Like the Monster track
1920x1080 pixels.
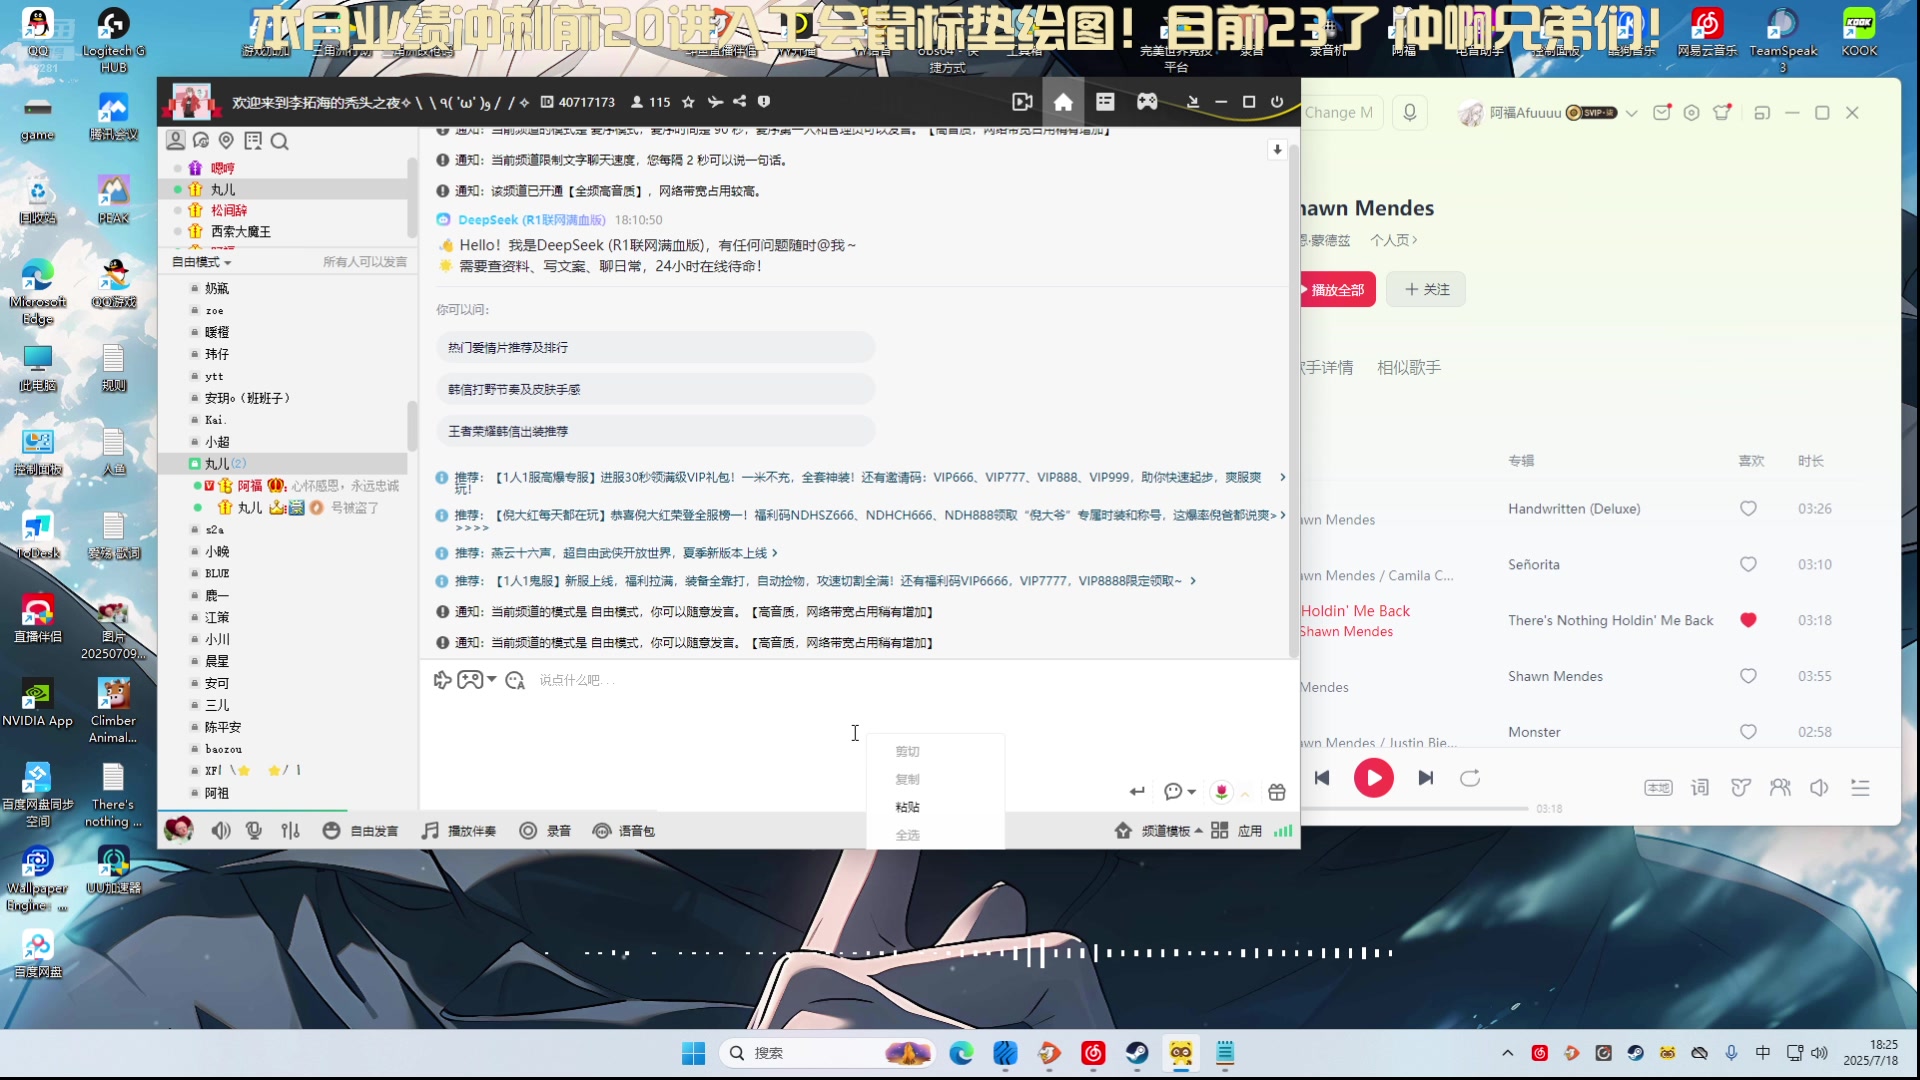pyautogui.click(x=1748, y=732)
